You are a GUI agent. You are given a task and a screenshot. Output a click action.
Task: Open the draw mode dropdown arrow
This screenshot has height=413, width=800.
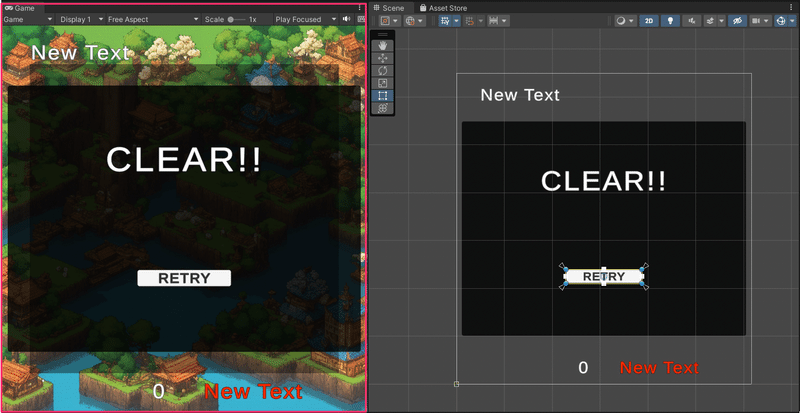point(631,21)
